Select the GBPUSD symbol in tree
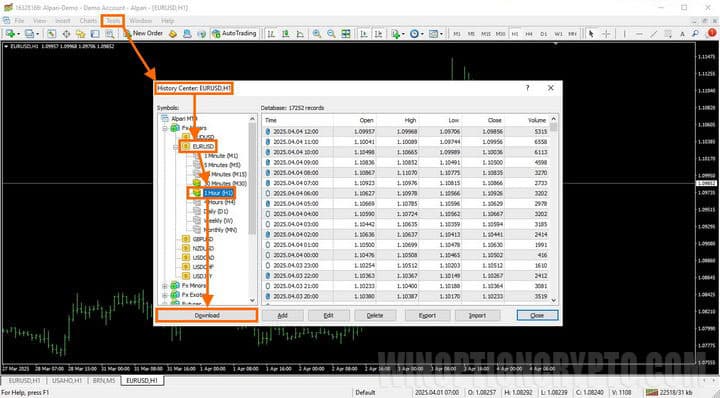This screenshot has width=720, height=398. coord(202,239)
